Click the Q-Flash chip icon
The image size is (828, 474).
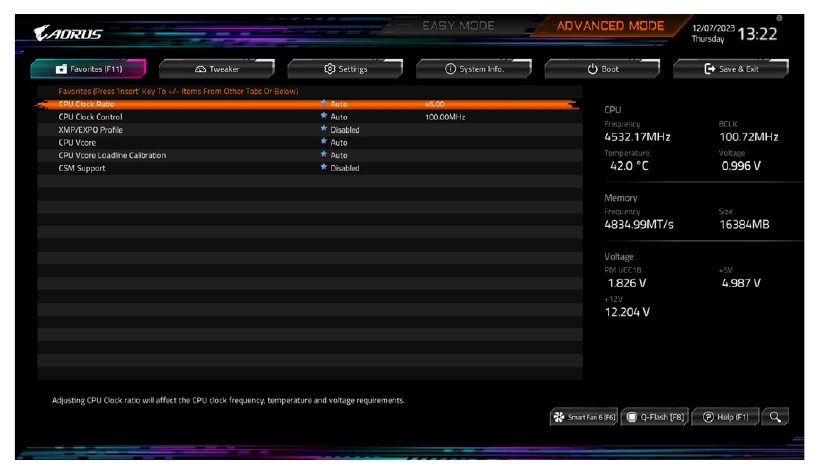click(x=632, y=417)
